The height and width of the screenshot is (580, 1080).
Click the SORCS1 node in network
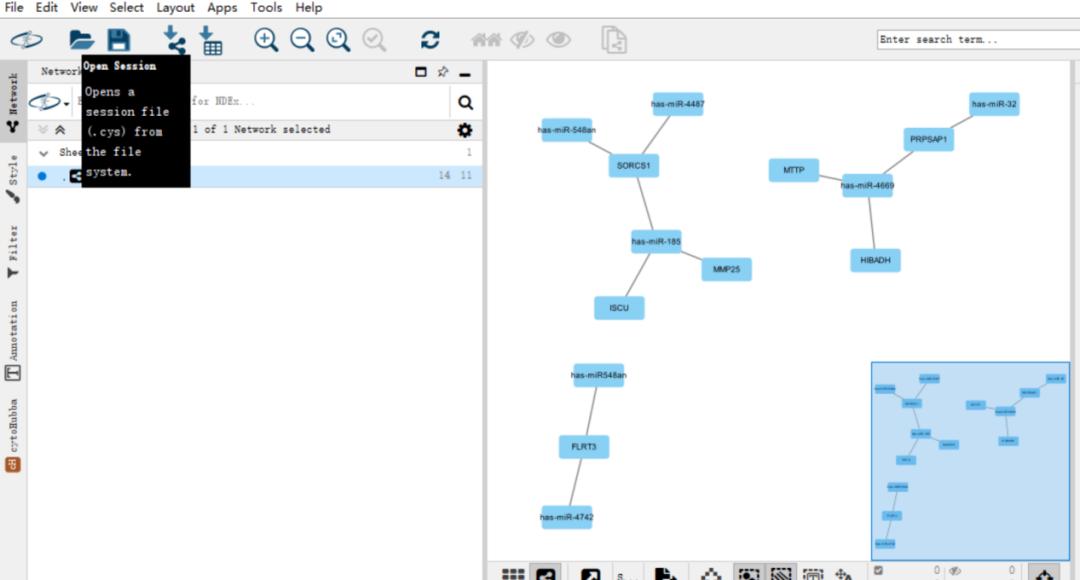coord(633,165)
